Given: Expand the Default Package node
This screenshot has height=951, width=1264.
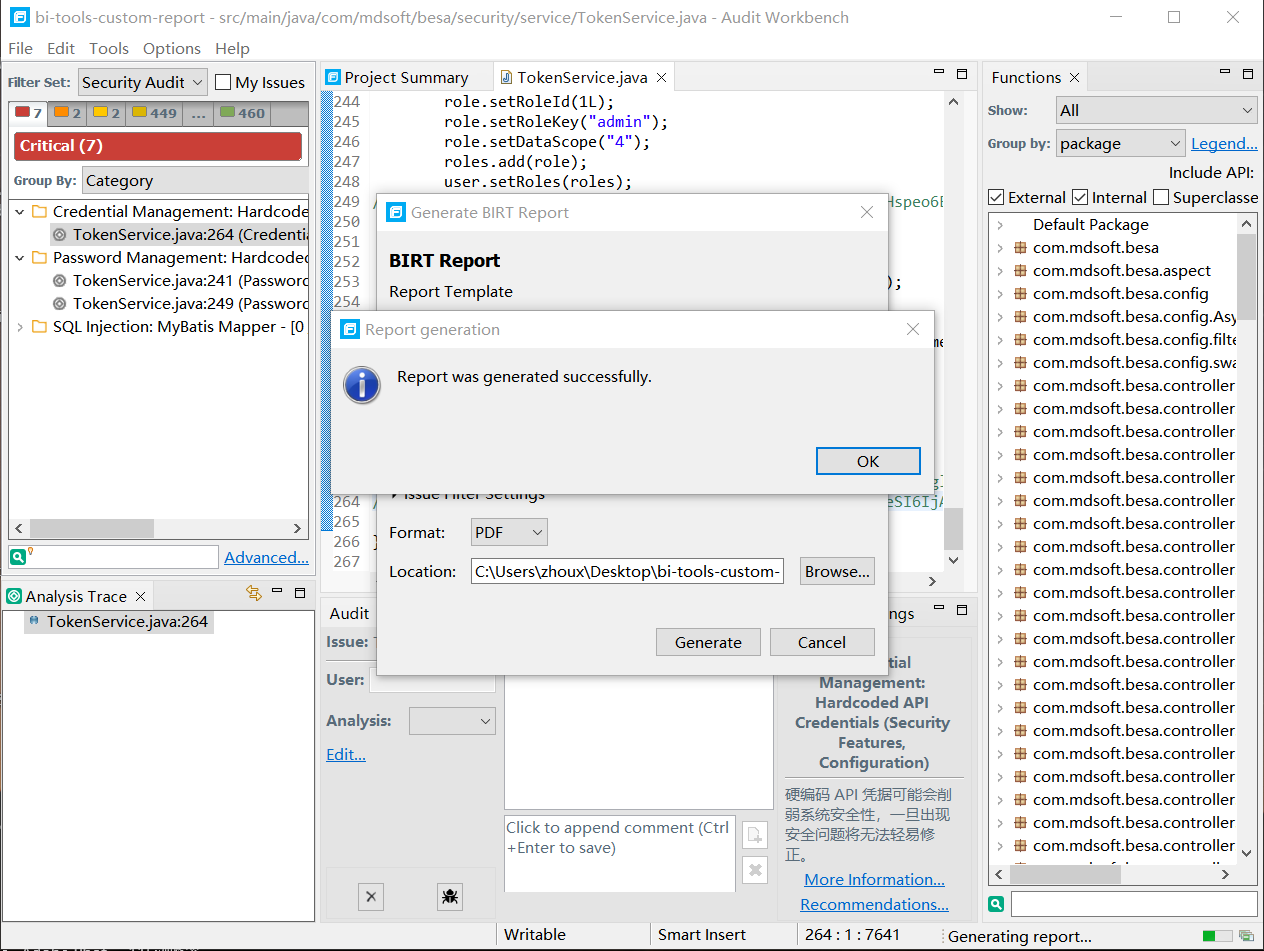Looking at the screenshot, I should (1000, 225).
